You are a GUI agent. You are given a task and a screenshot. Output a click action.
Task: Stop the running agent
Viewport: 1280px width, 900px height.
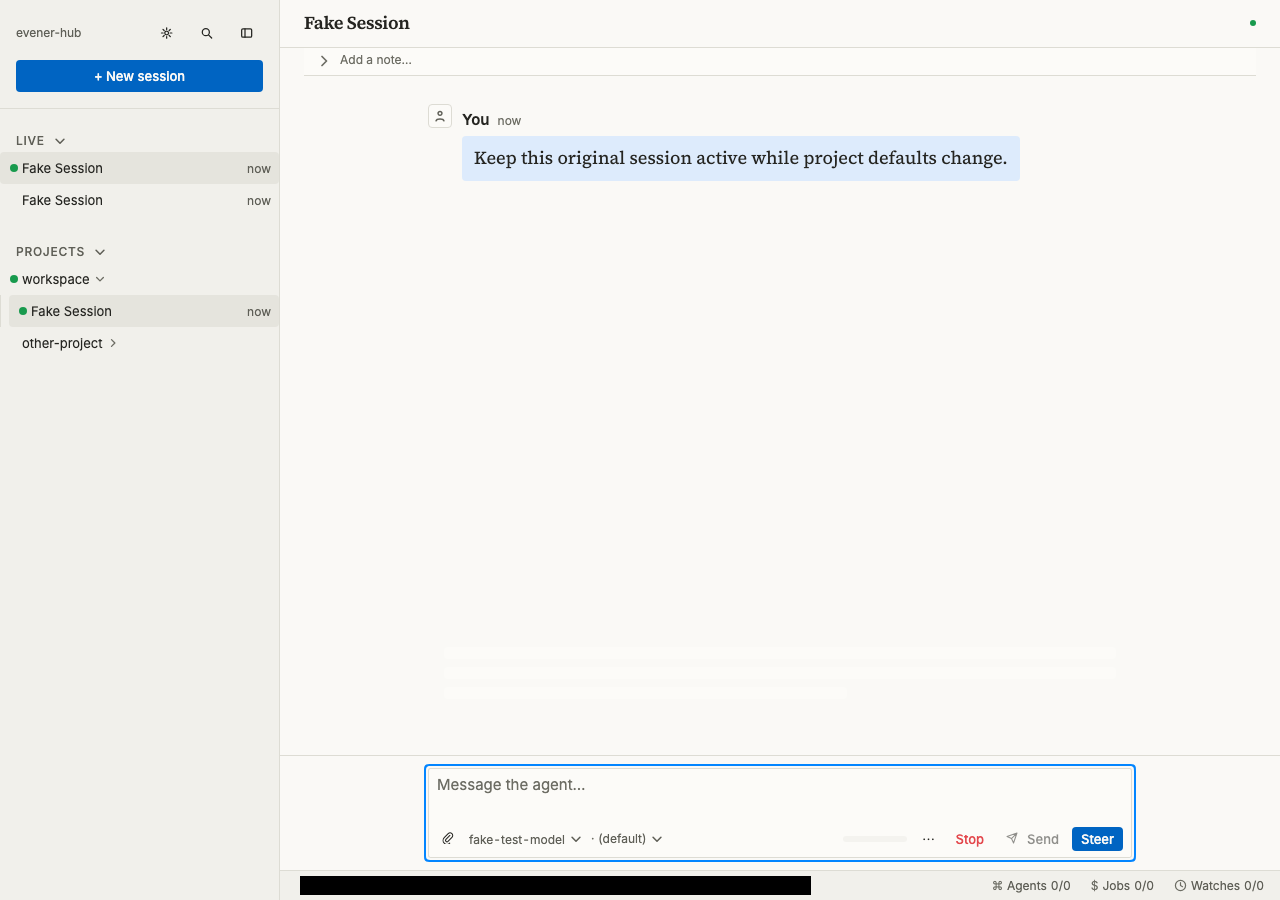click(969, 839)
